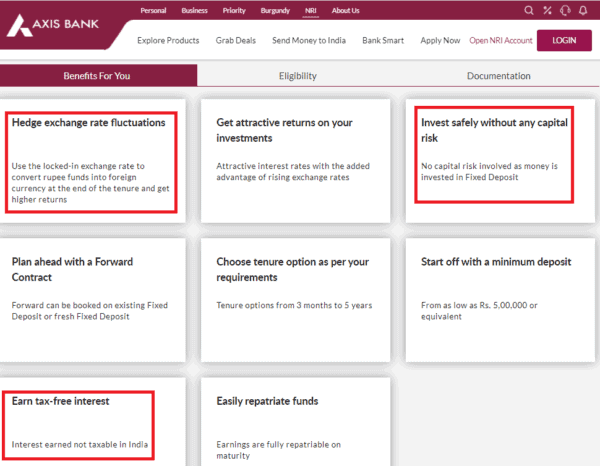Switch to the Documentation tab

click(x=499, y=76)
